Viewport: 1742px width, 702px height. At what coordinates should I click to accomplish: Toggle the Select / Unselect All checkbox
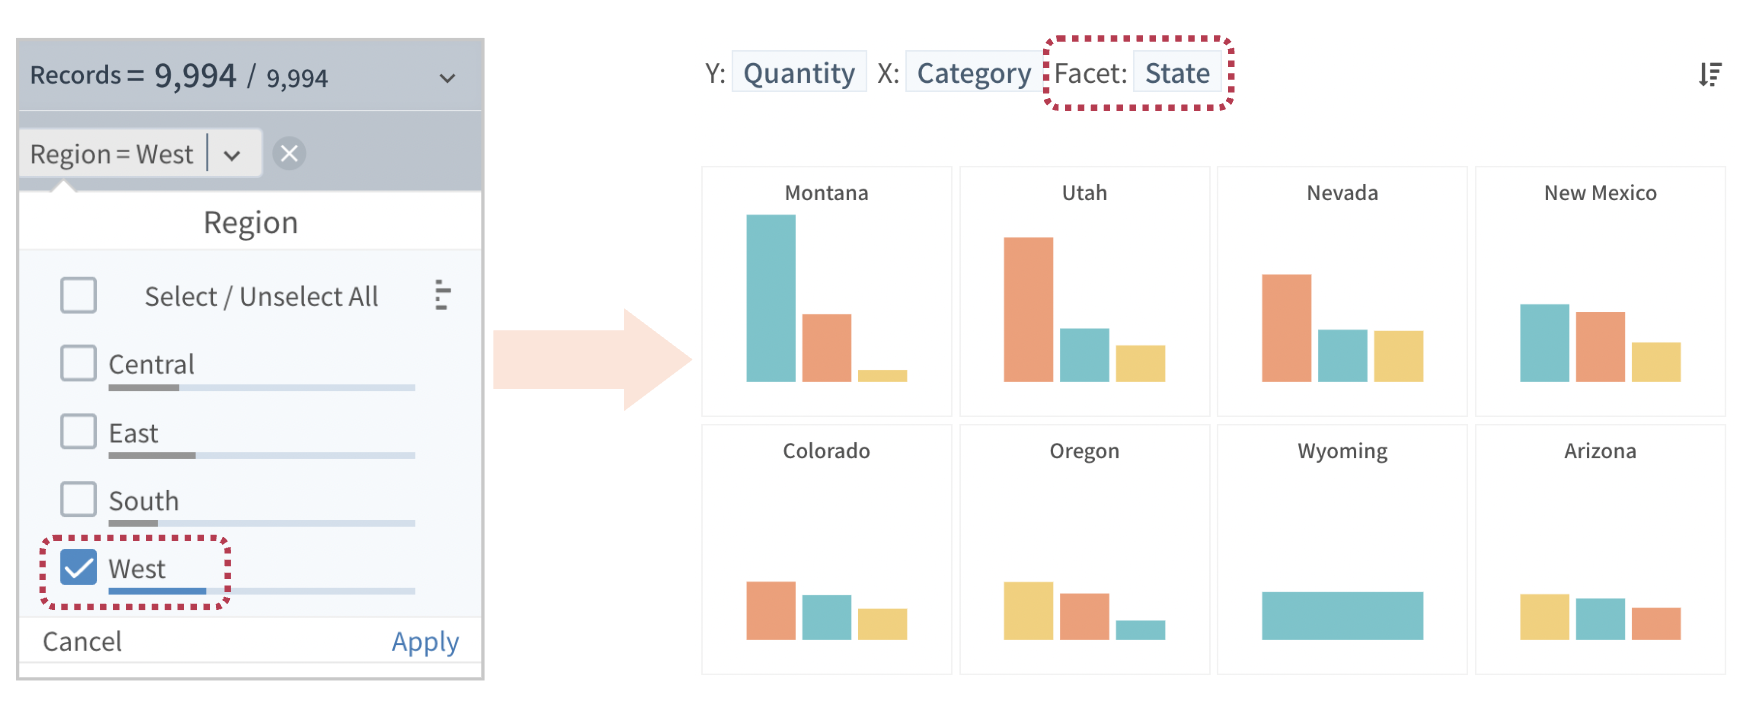pyautogui.click(x=79, y=296)
